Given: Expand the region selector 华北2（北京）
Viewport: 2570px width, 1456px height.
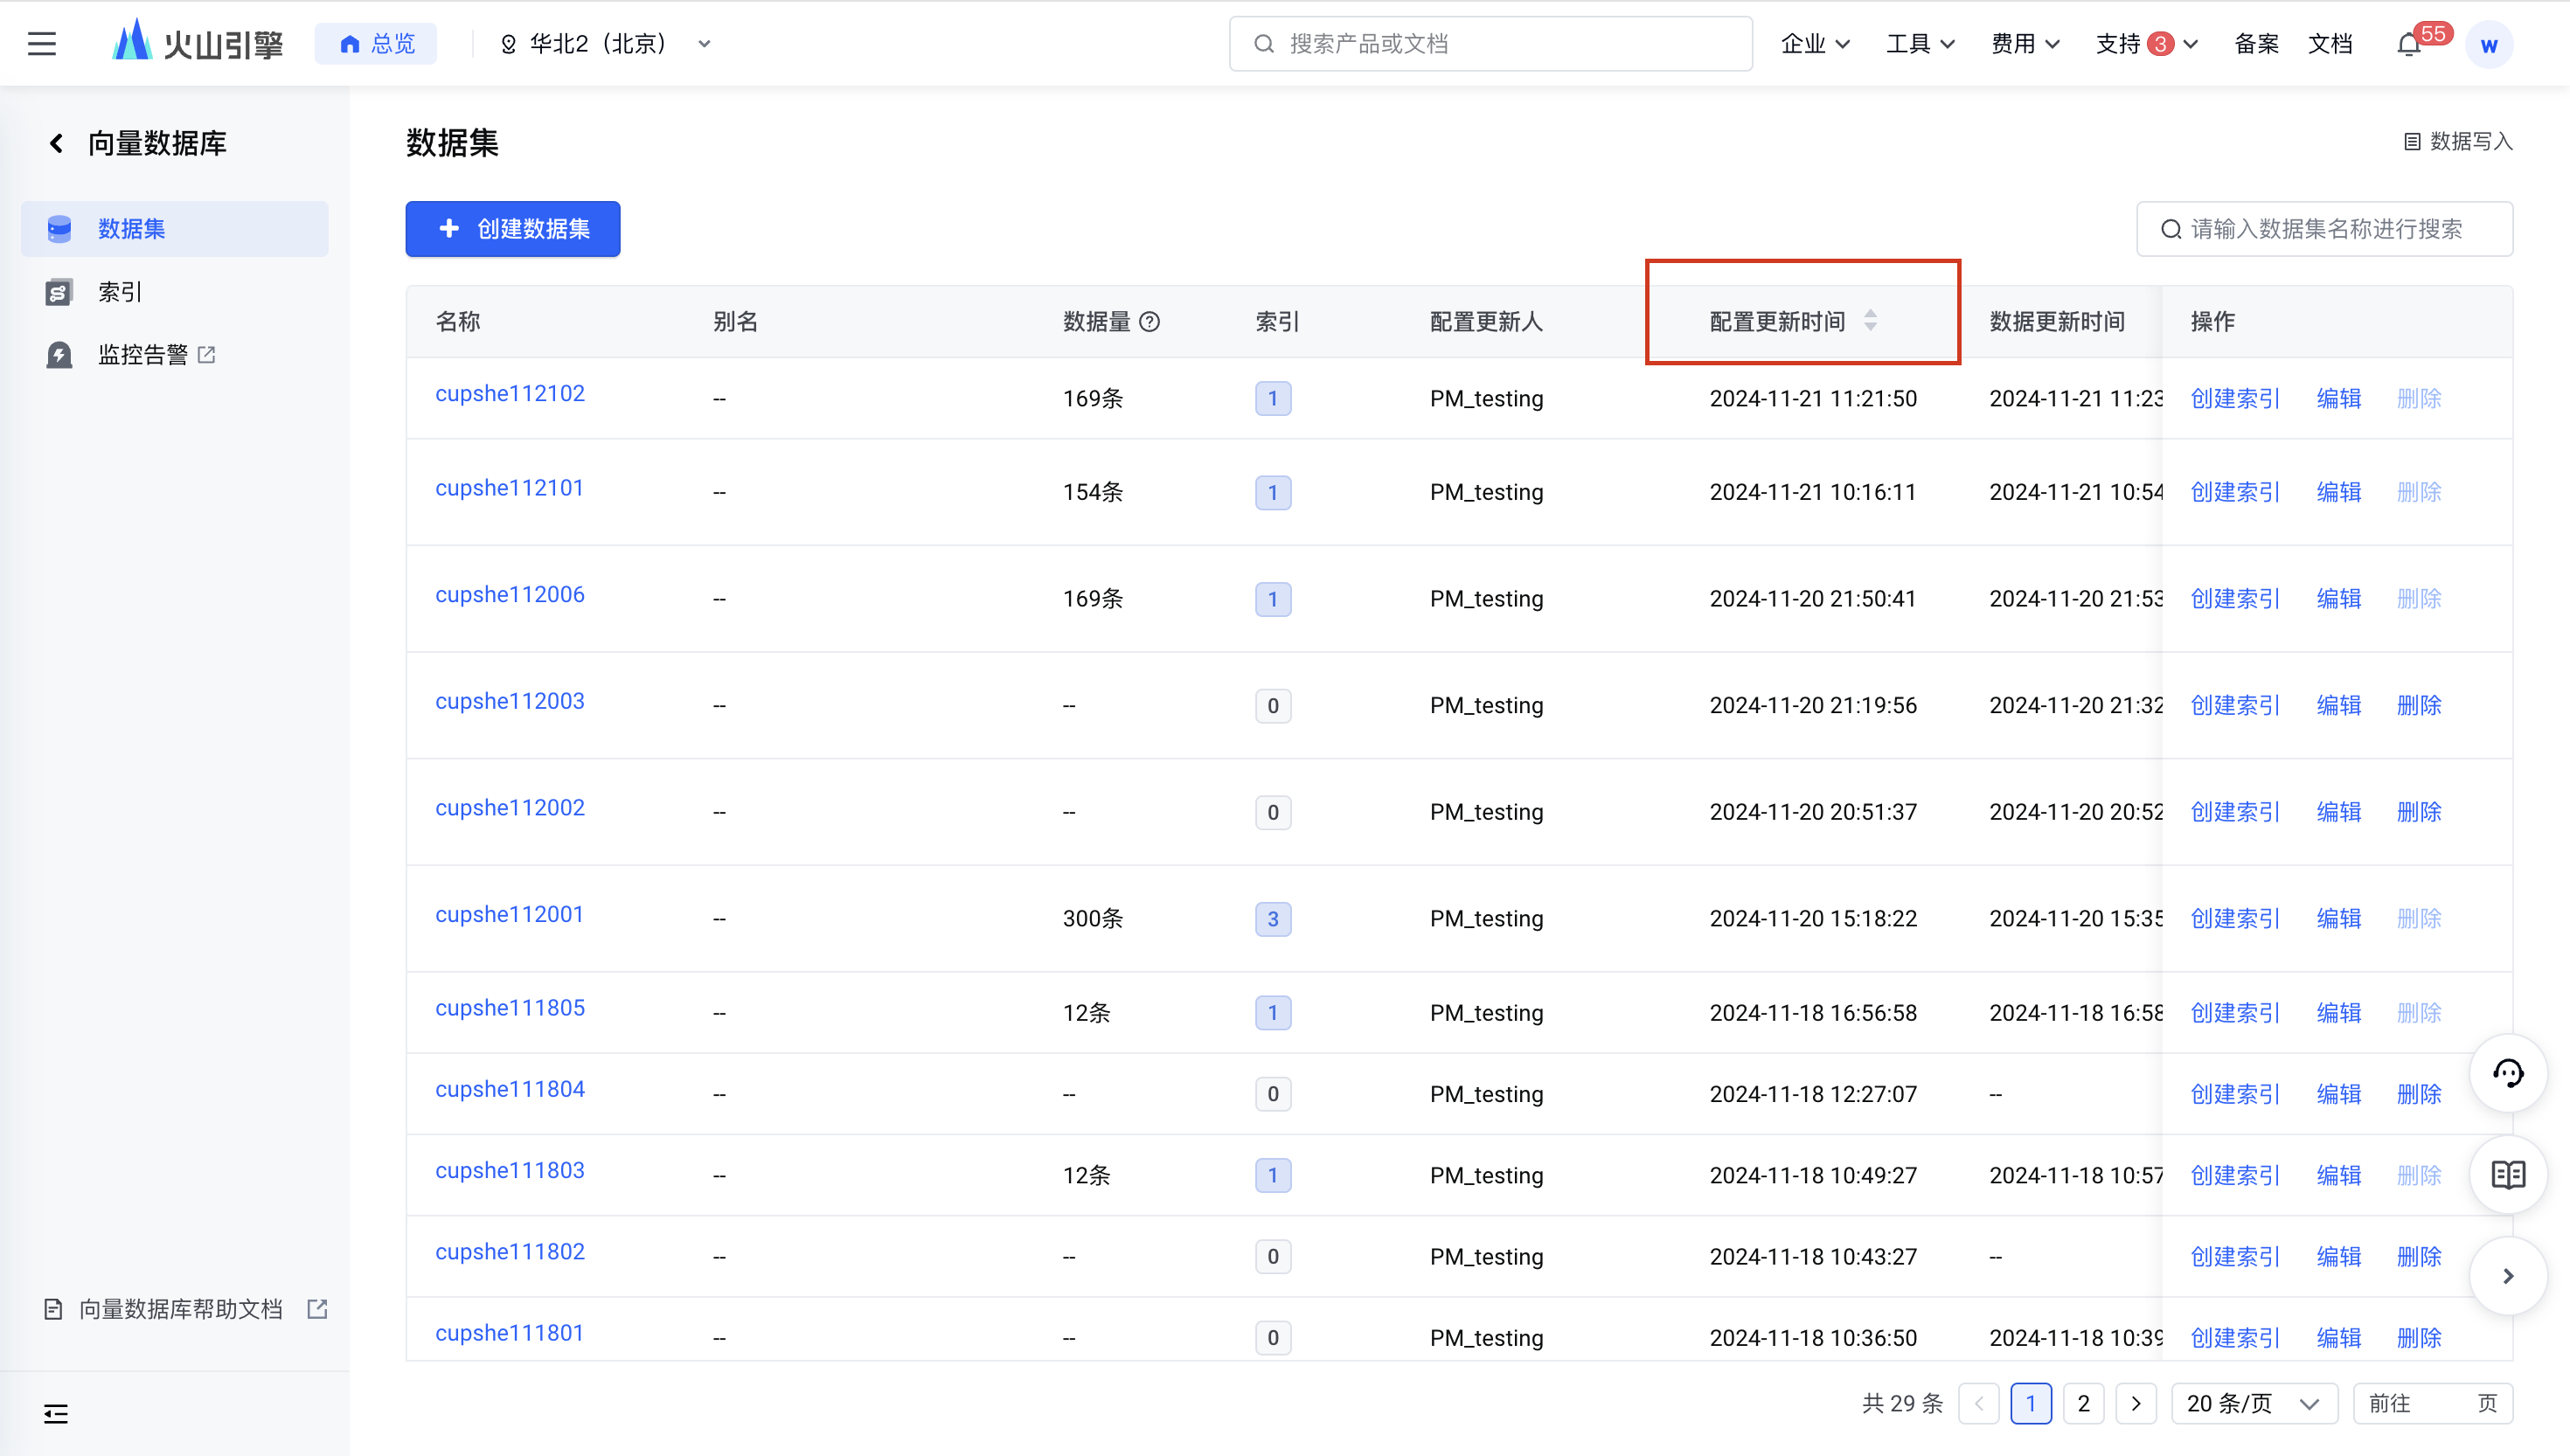Looking at the screenshot, I should pyautogui.click(x=605, y=44).
